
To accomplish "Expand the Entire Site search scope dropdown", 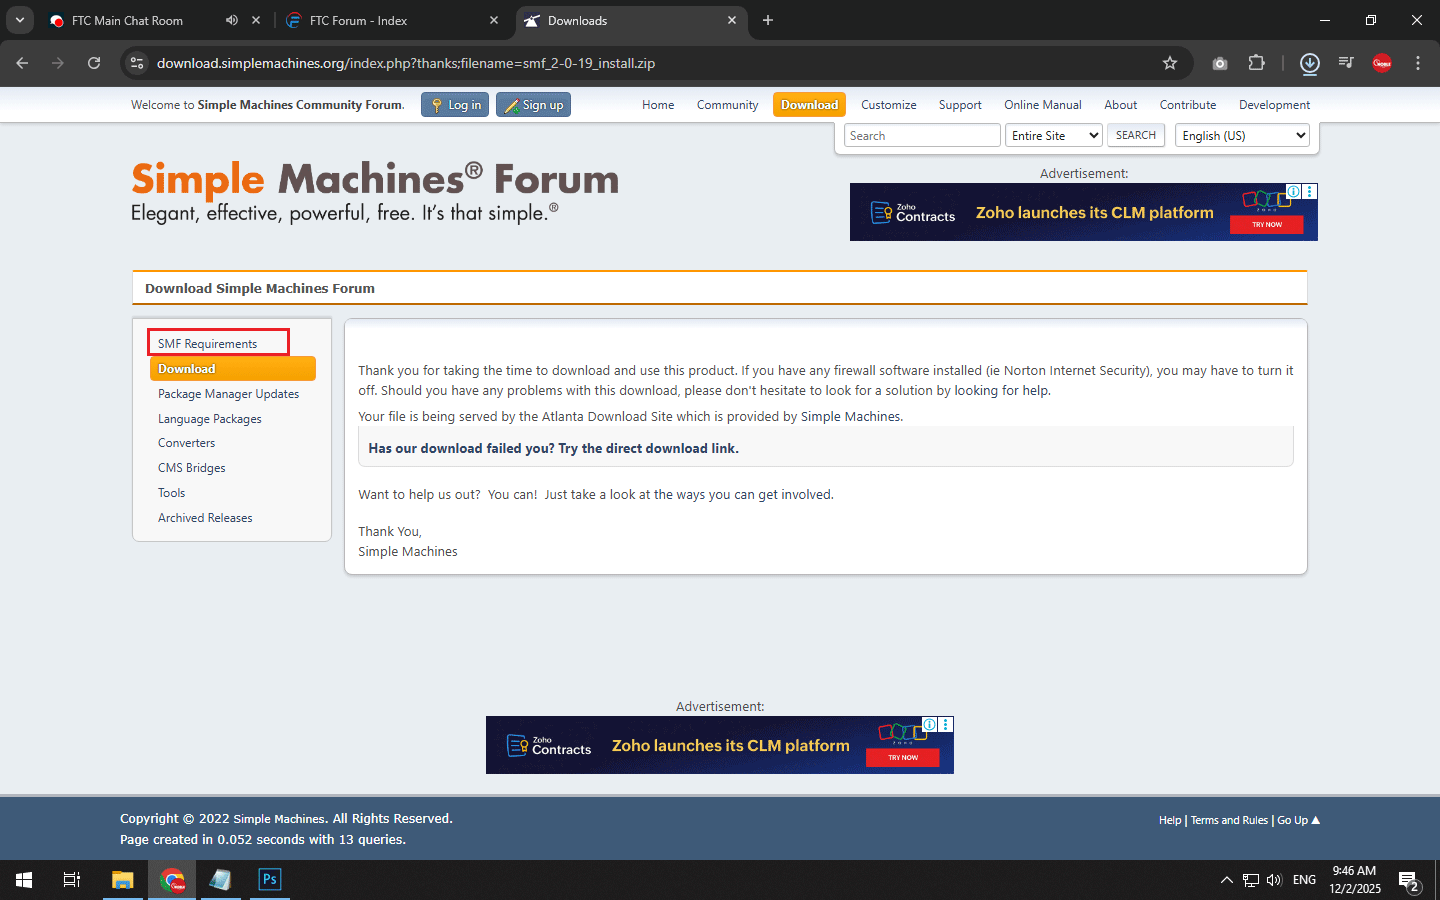I will tap(1053, 136).
